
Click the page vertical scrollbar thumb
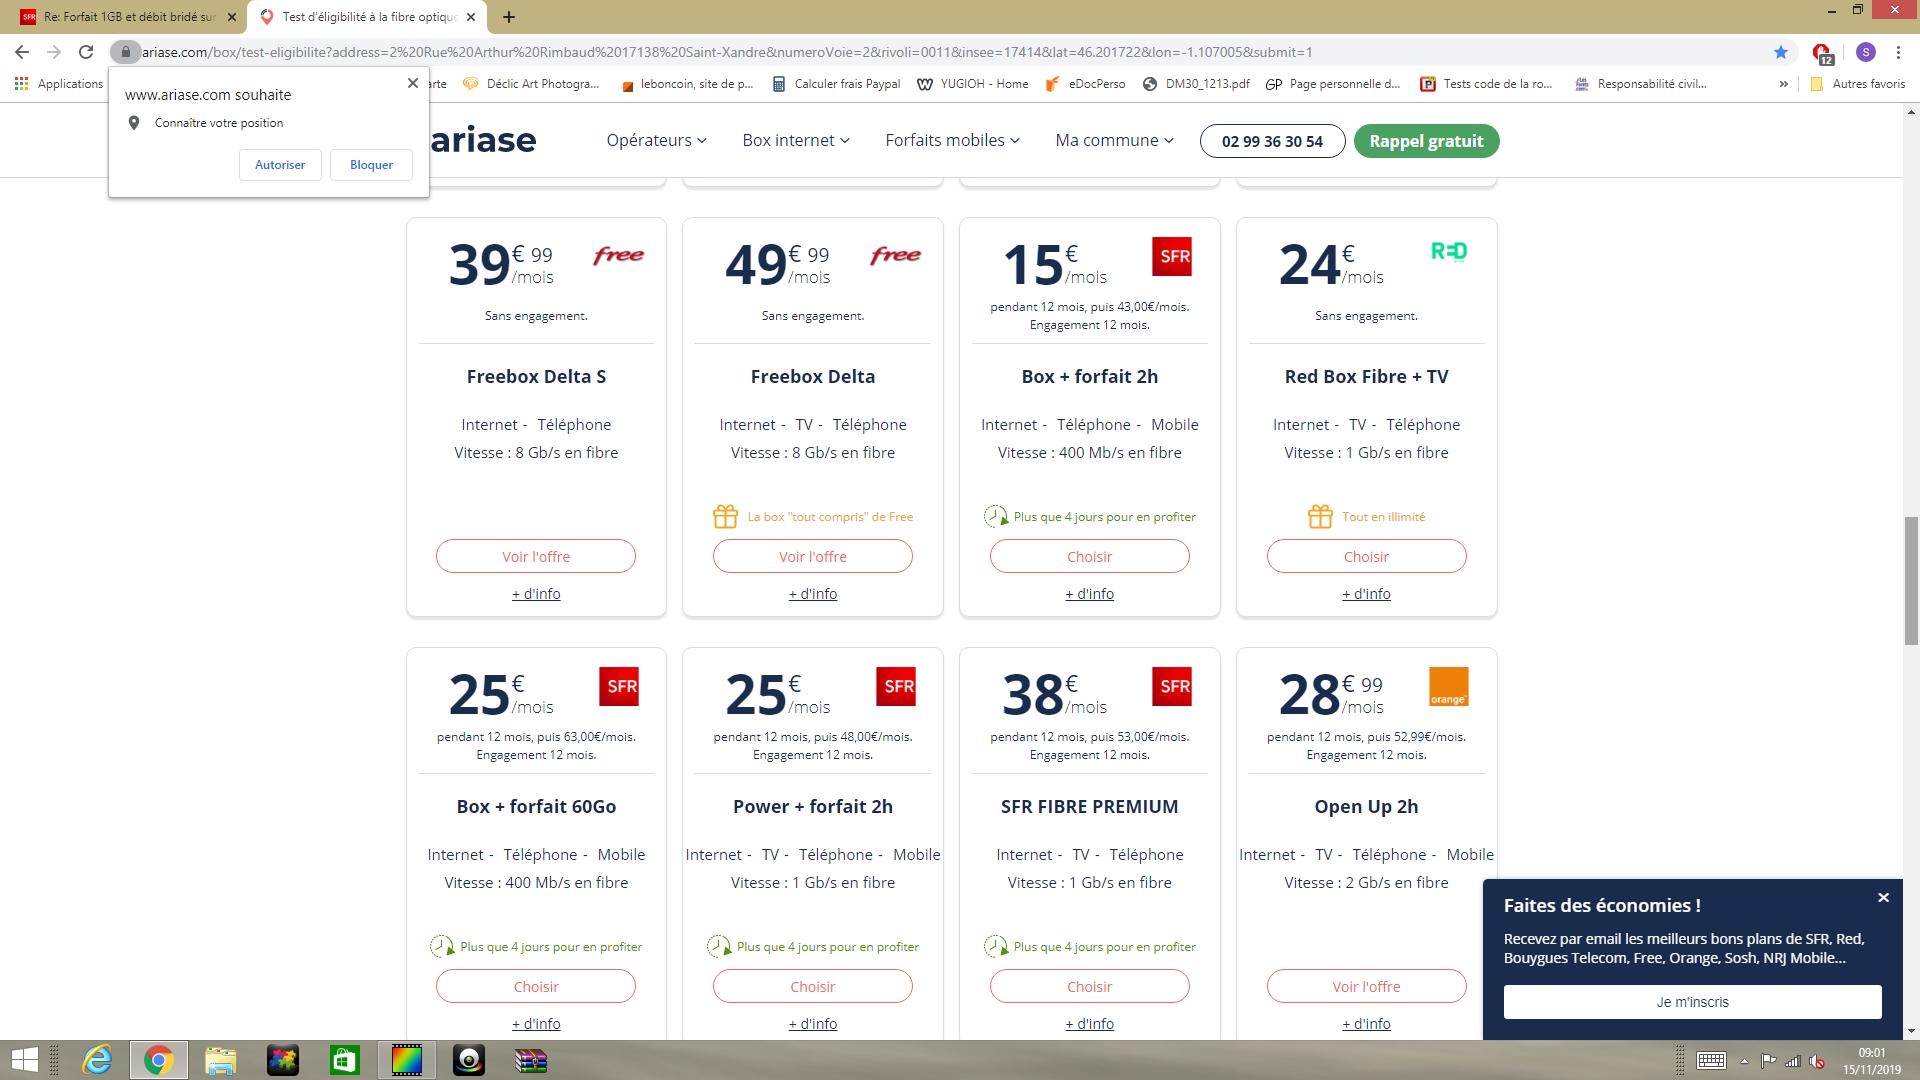[x=1911, y=580]
